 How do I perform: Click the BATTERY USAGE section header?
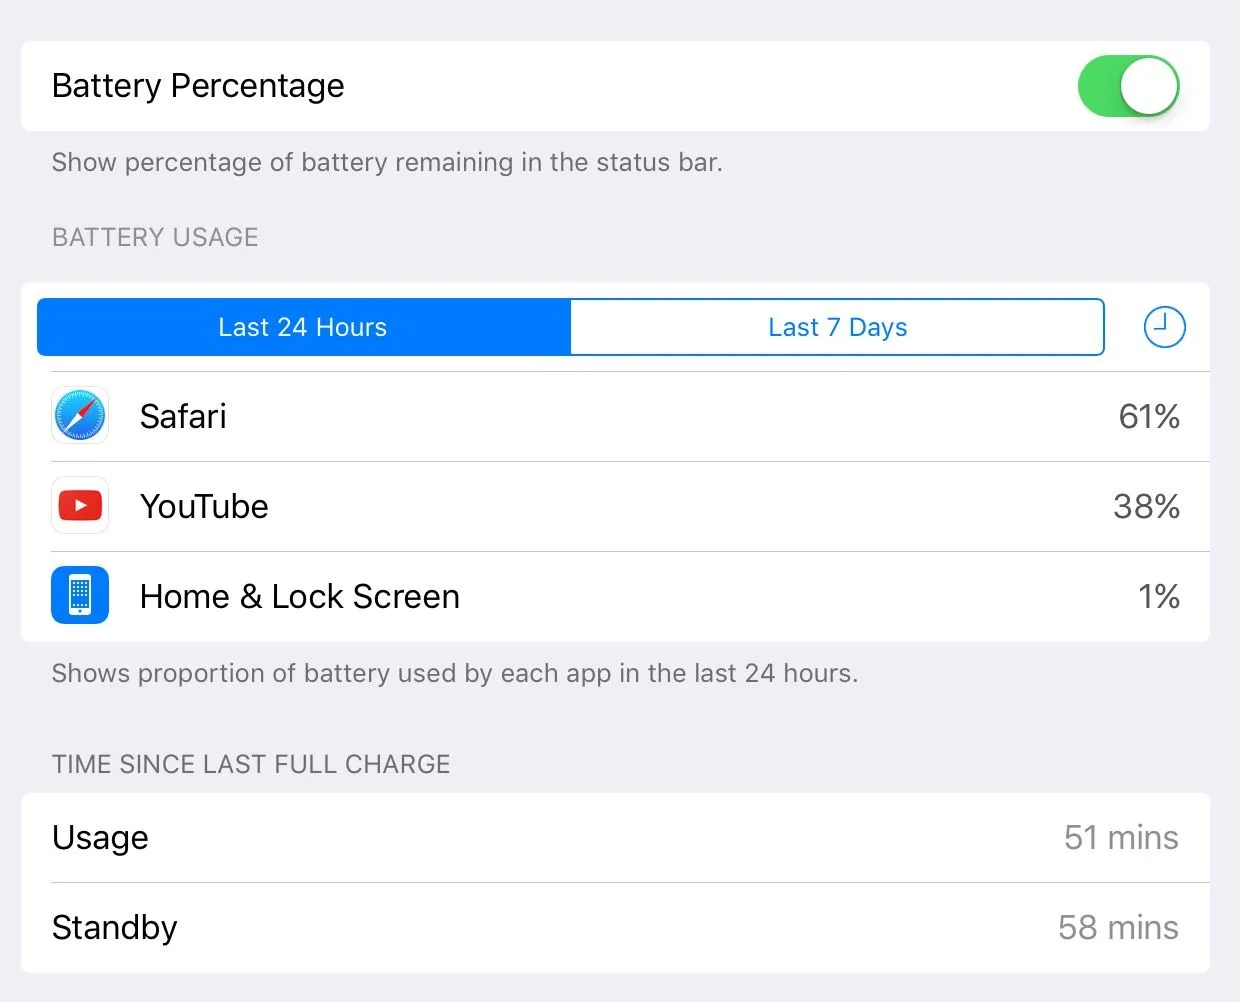point(155,237)
